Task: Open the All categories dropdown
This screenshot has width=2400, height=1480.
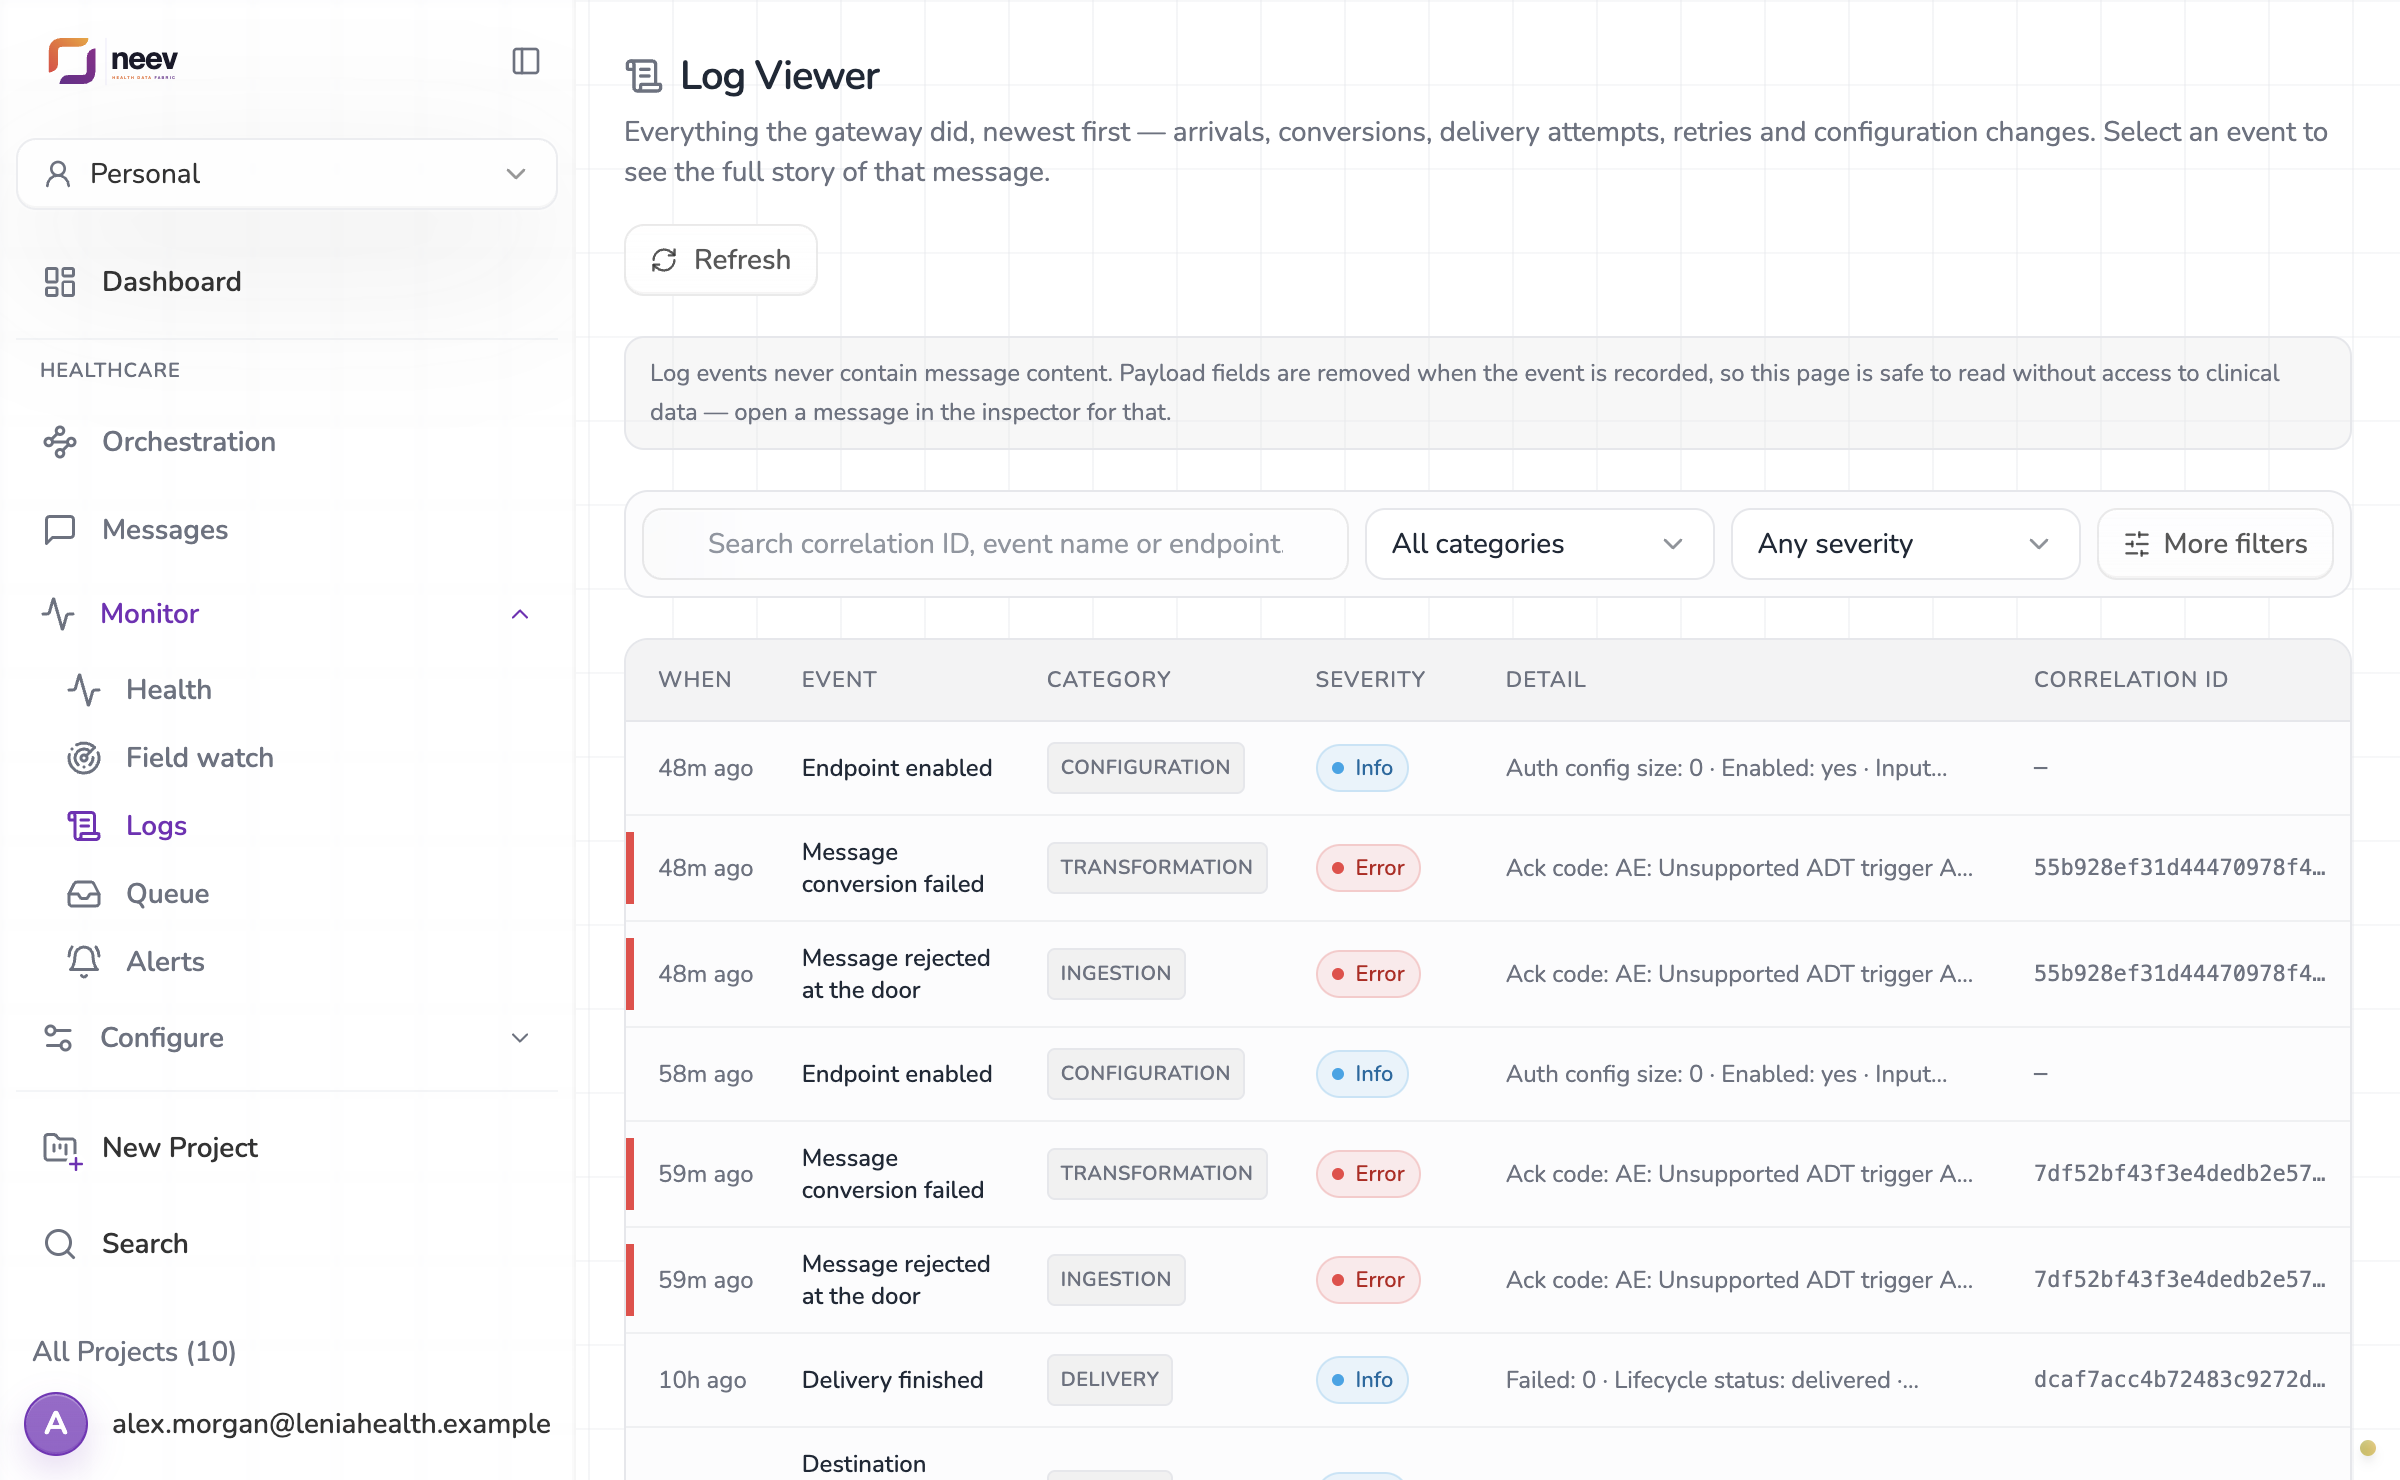Action: click(1539, 544)
